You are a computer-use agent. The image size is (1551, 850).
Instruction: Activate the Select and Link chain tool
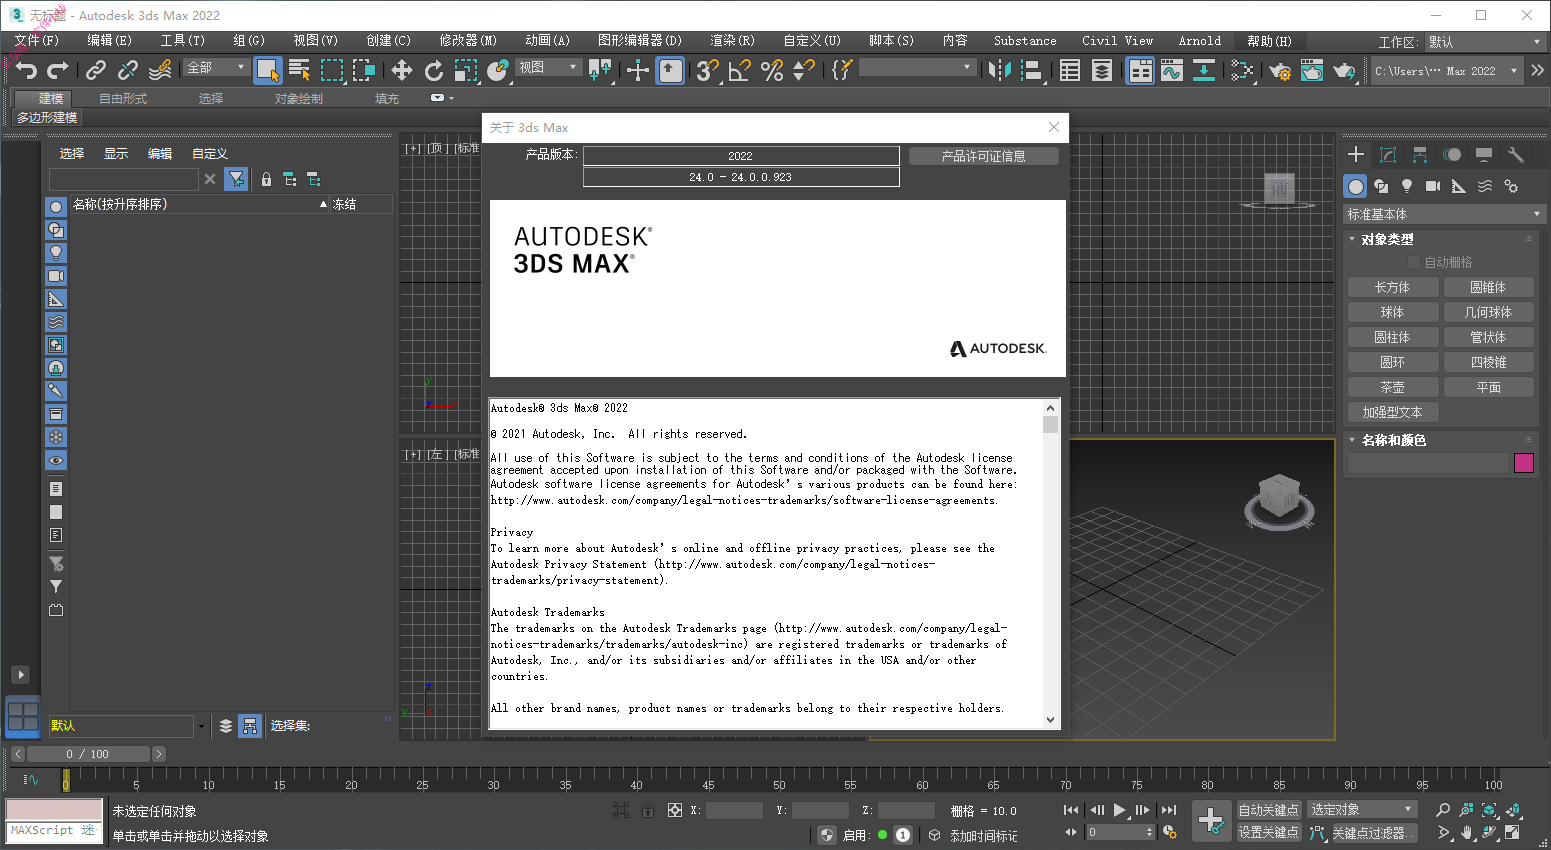[x=96, y=70]
